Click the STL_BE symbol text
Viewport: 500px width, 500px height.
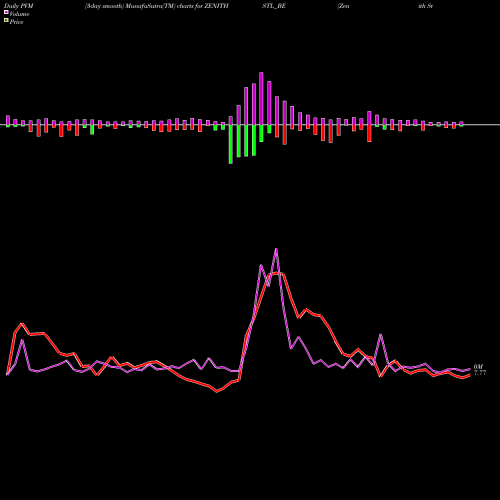(274, 6)
